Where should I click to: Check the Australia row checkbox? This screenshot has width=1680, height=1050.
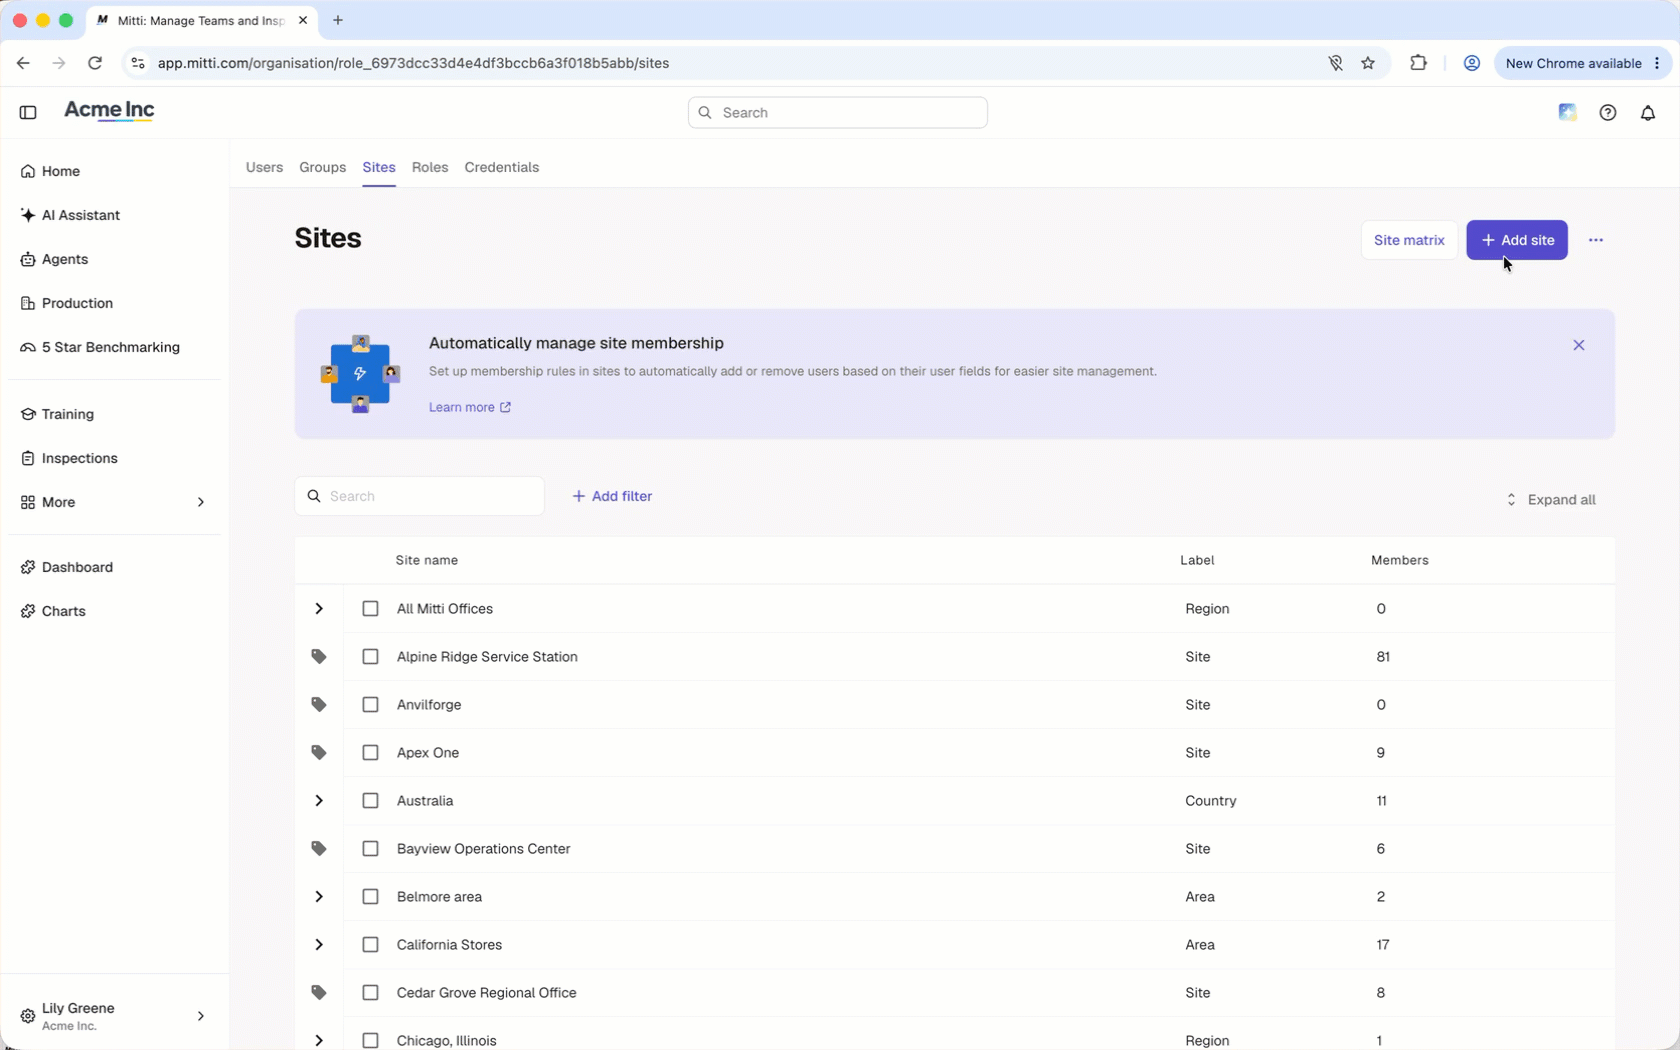point(371,801)
